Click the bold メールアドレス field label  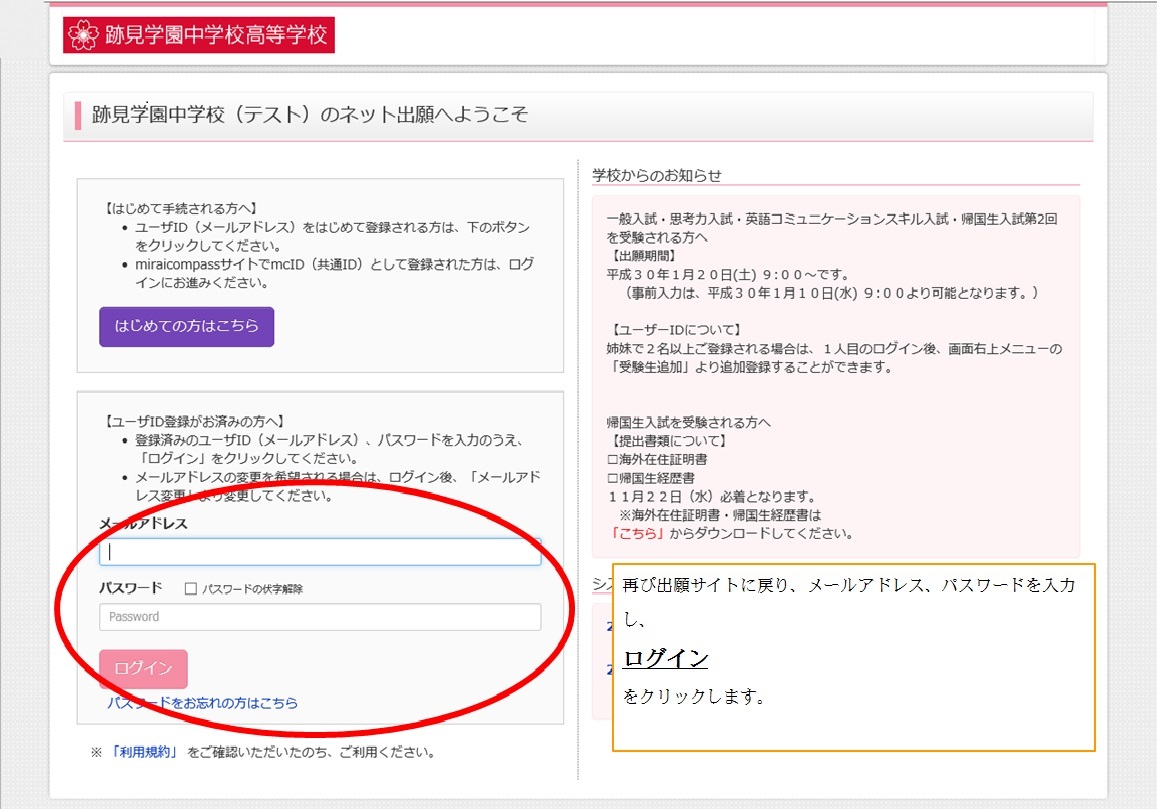[x=143, y=523]
